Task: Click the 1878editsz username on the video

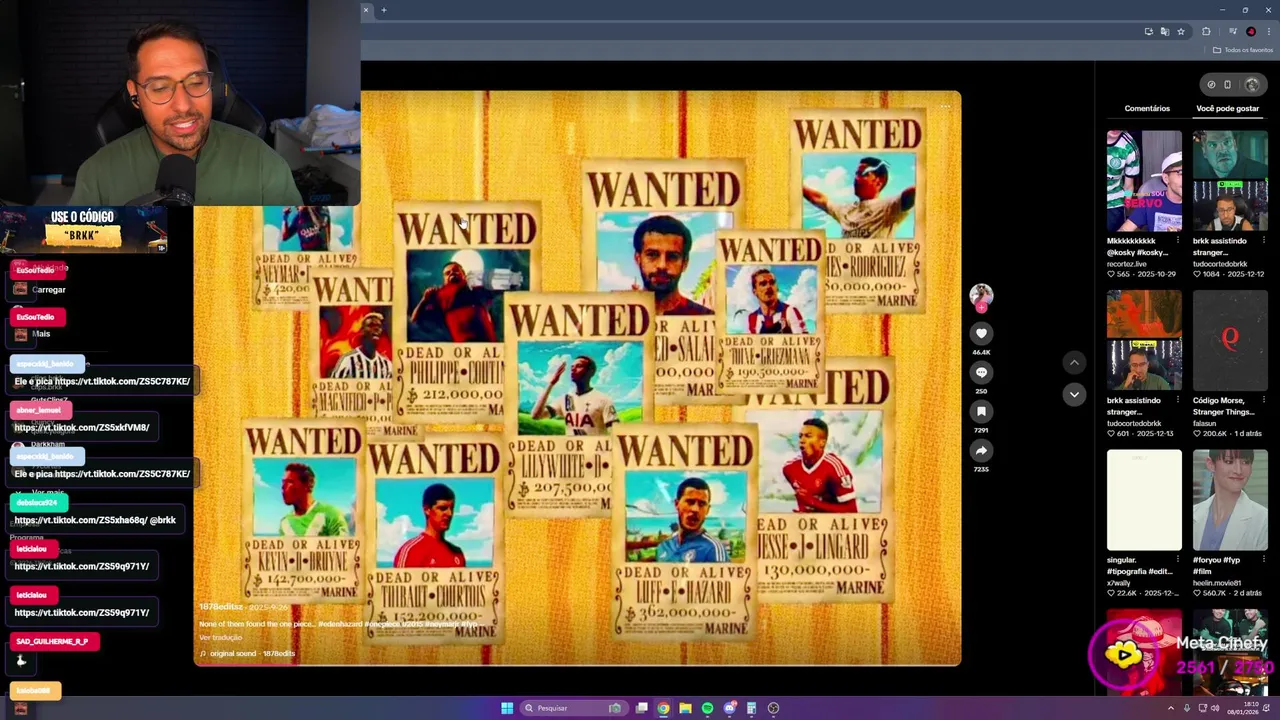Action: [x=222, y=607]
